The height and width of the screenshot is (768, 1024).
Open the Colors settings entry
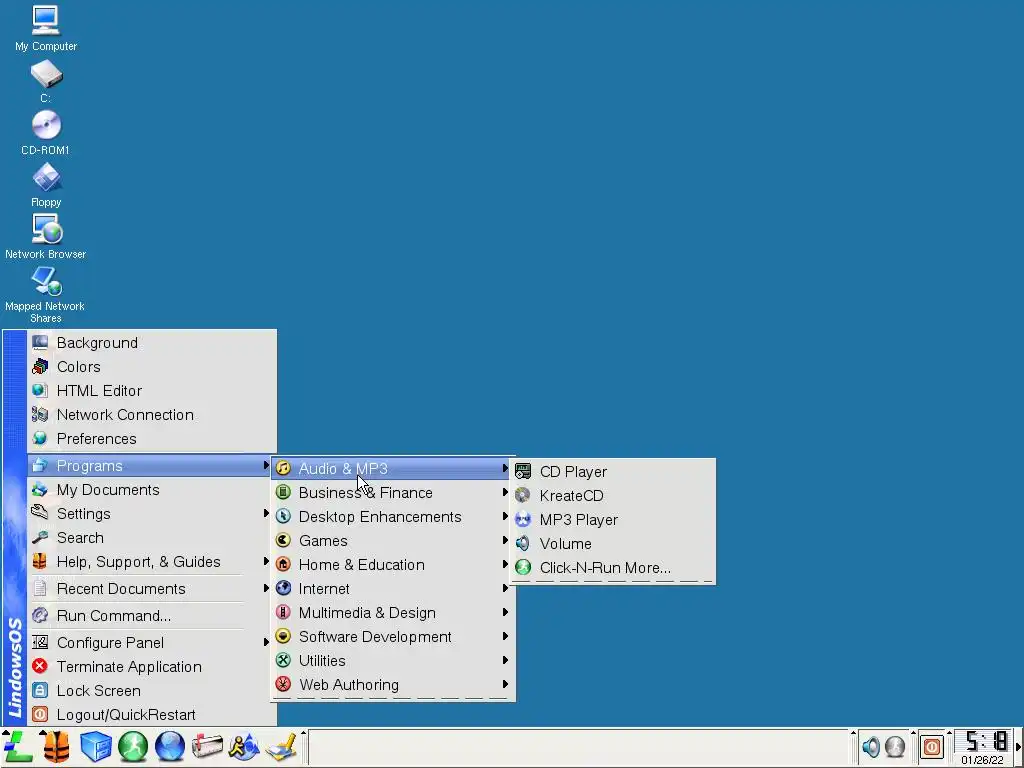[x=152, y=367]
